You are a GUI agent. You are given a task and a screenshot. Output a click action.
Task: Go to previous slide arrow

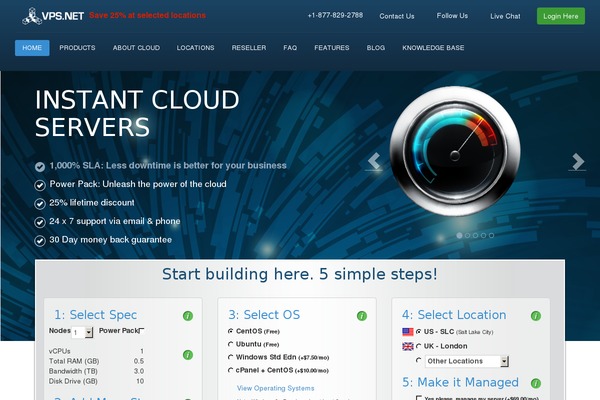coord(374,161)
